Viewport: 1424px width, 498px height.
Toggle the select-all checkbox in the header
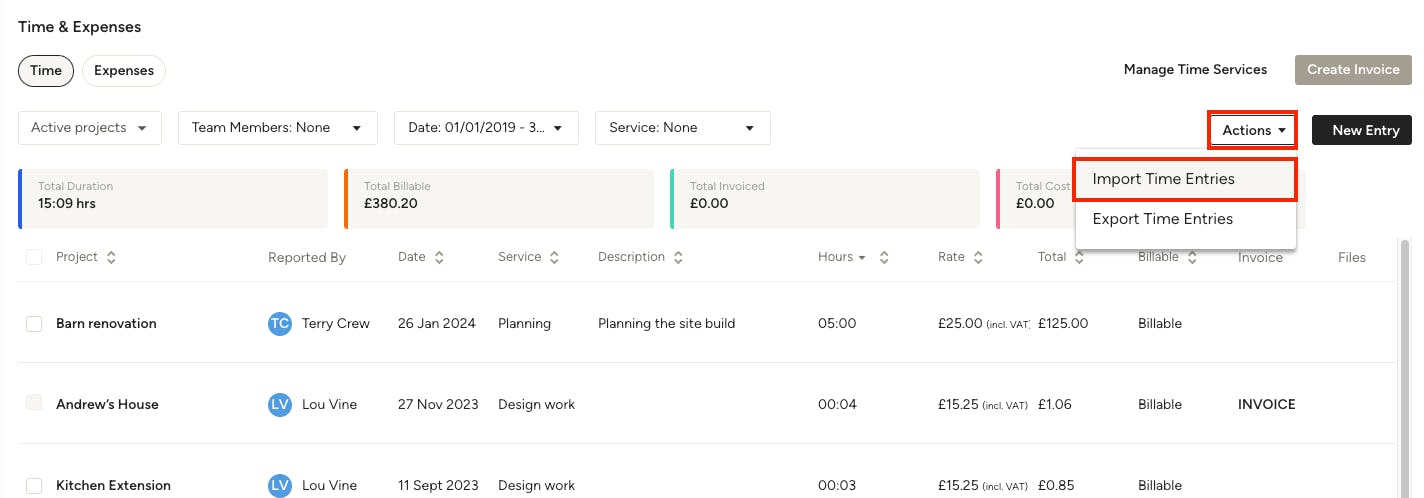[34, 257]
